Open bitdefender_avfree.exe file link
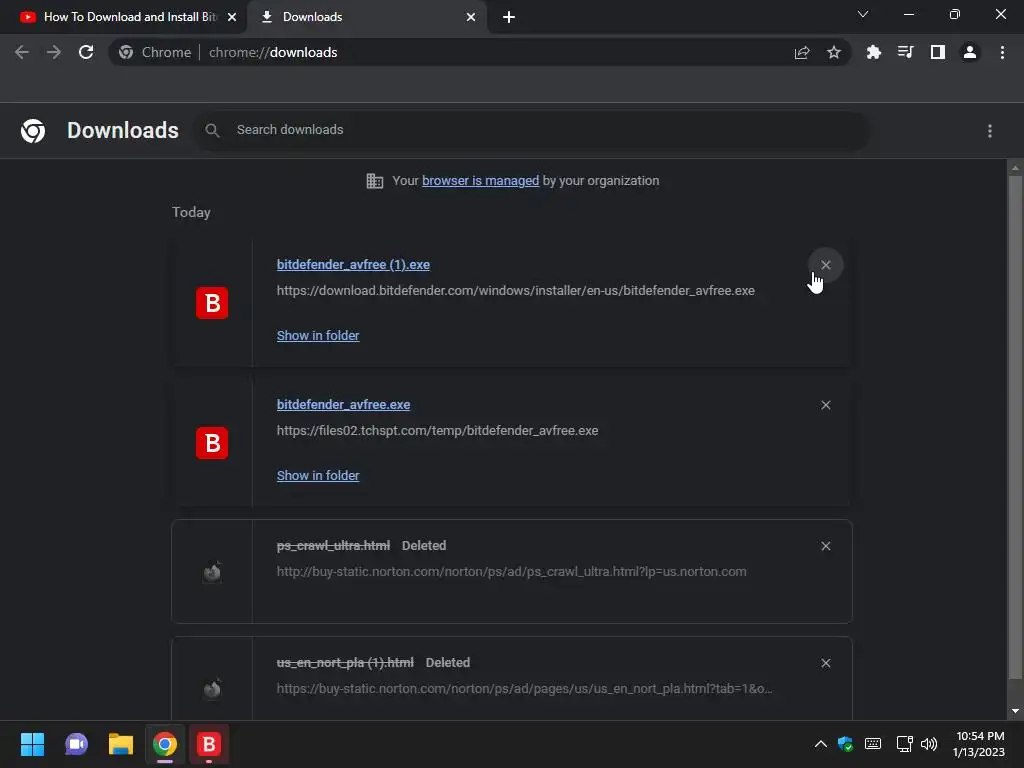 click(x=344, y=405)
